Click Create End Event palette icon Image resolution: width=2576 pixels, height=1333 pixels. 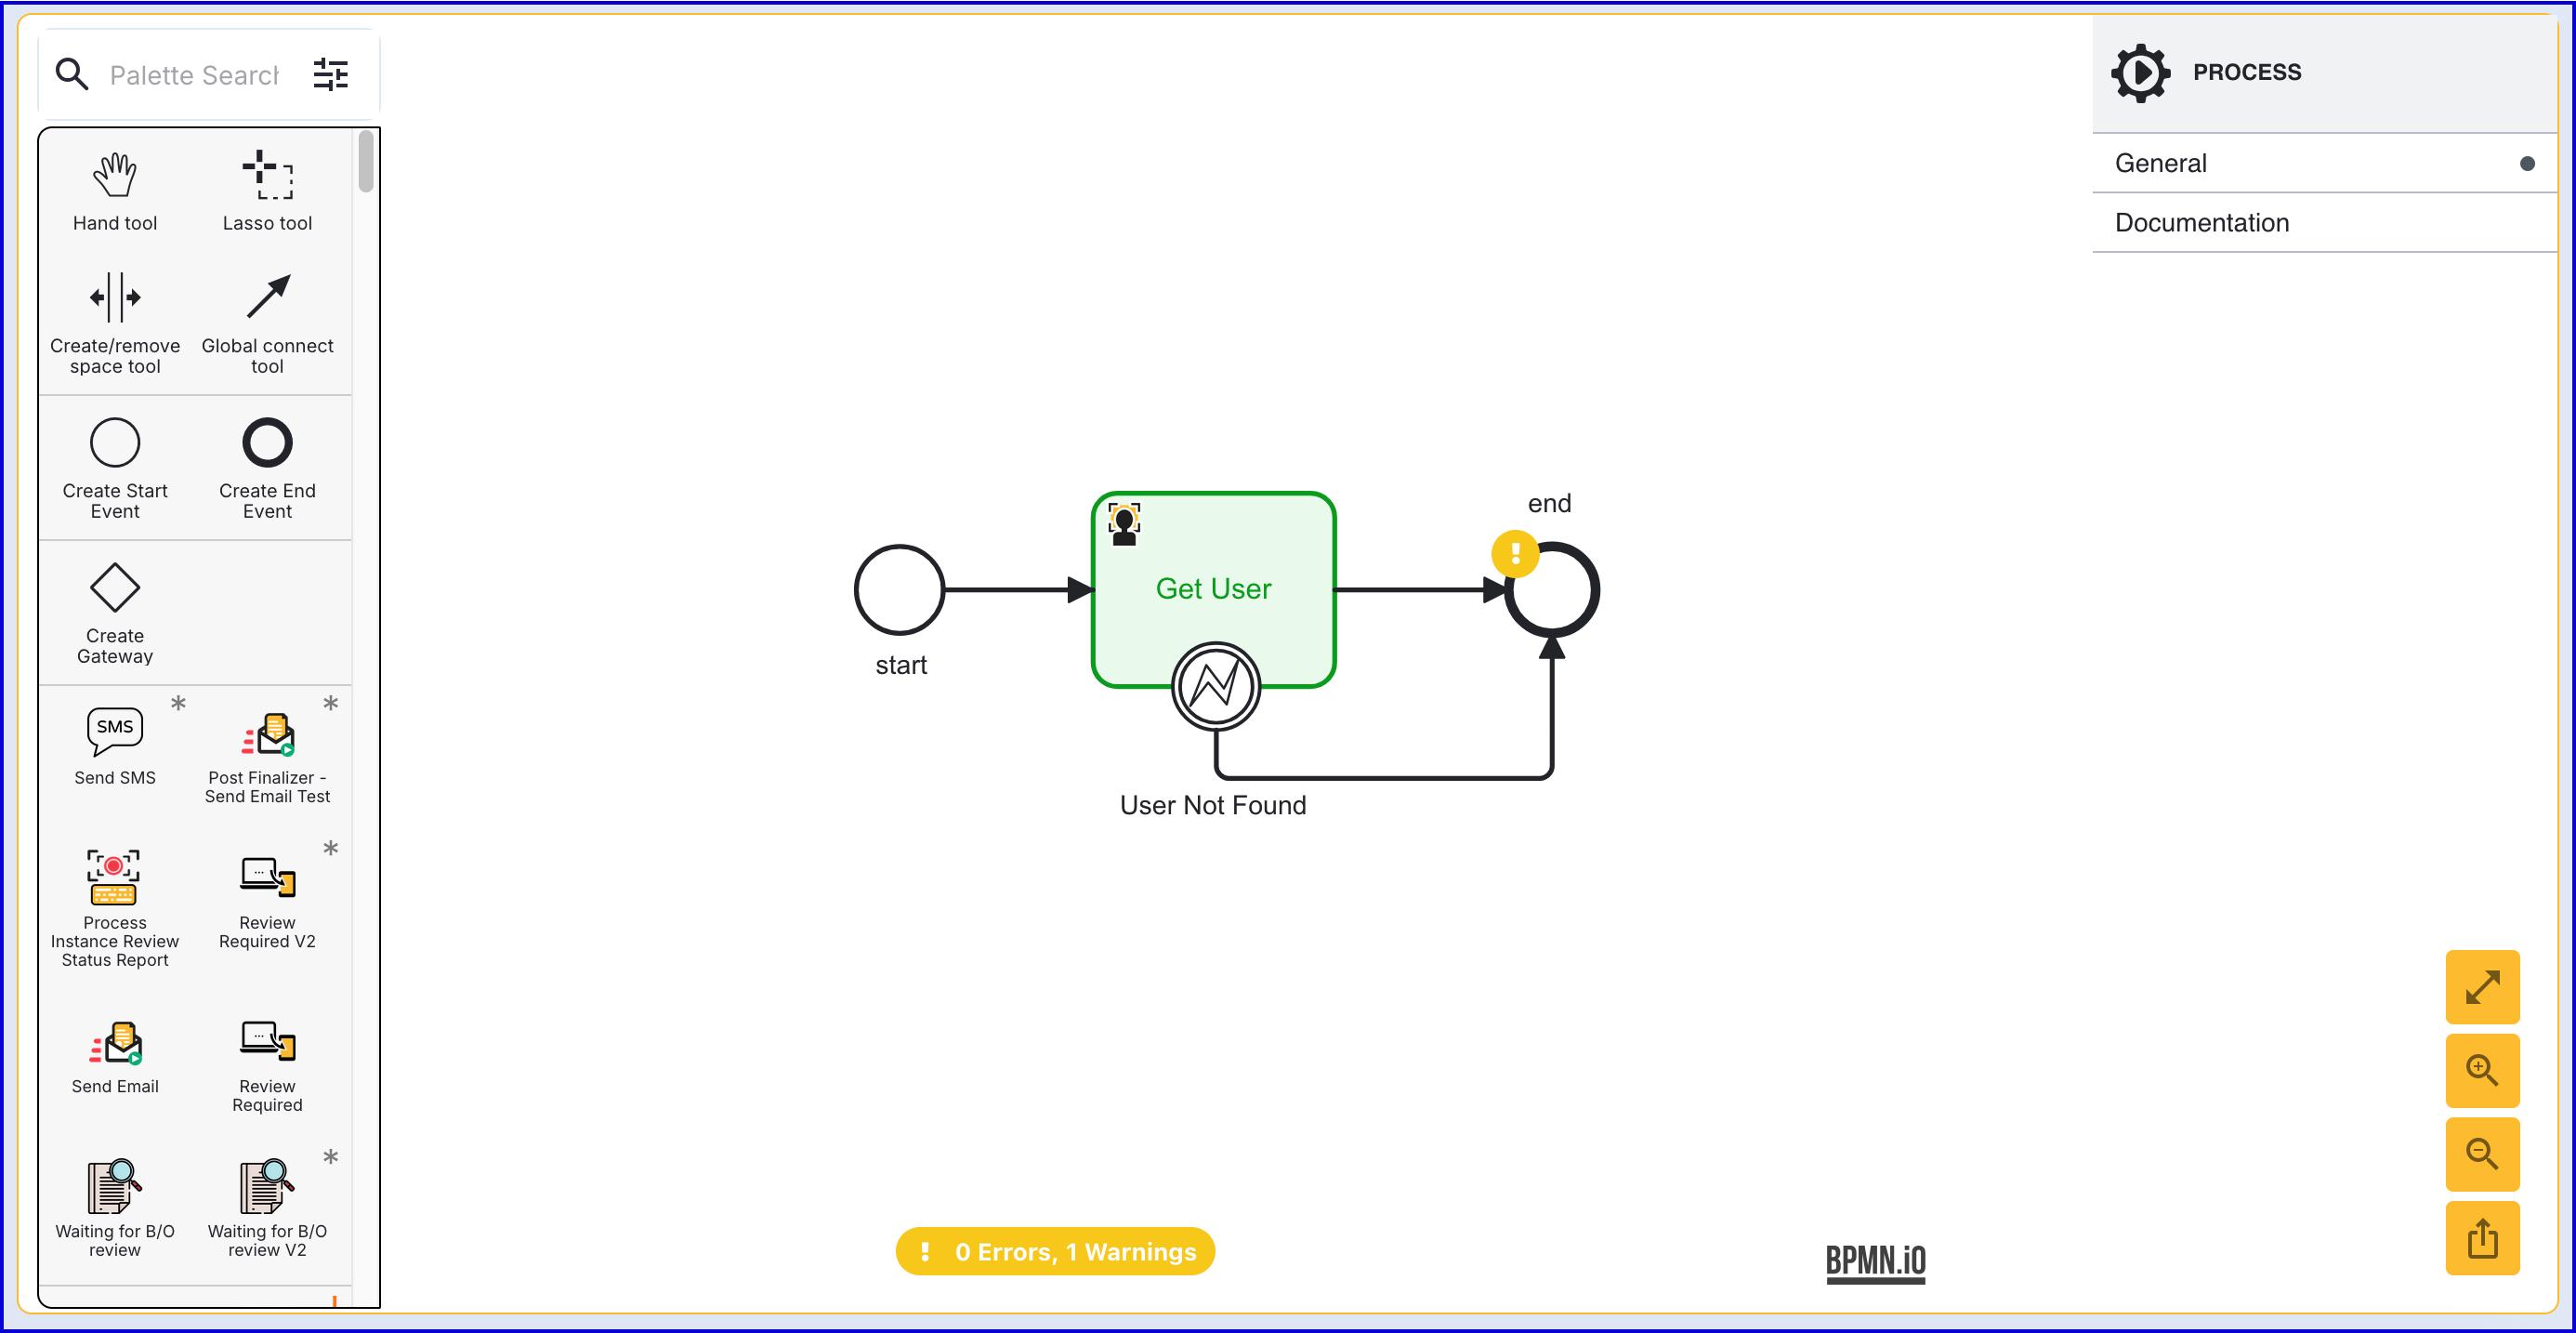coord(267,443)
